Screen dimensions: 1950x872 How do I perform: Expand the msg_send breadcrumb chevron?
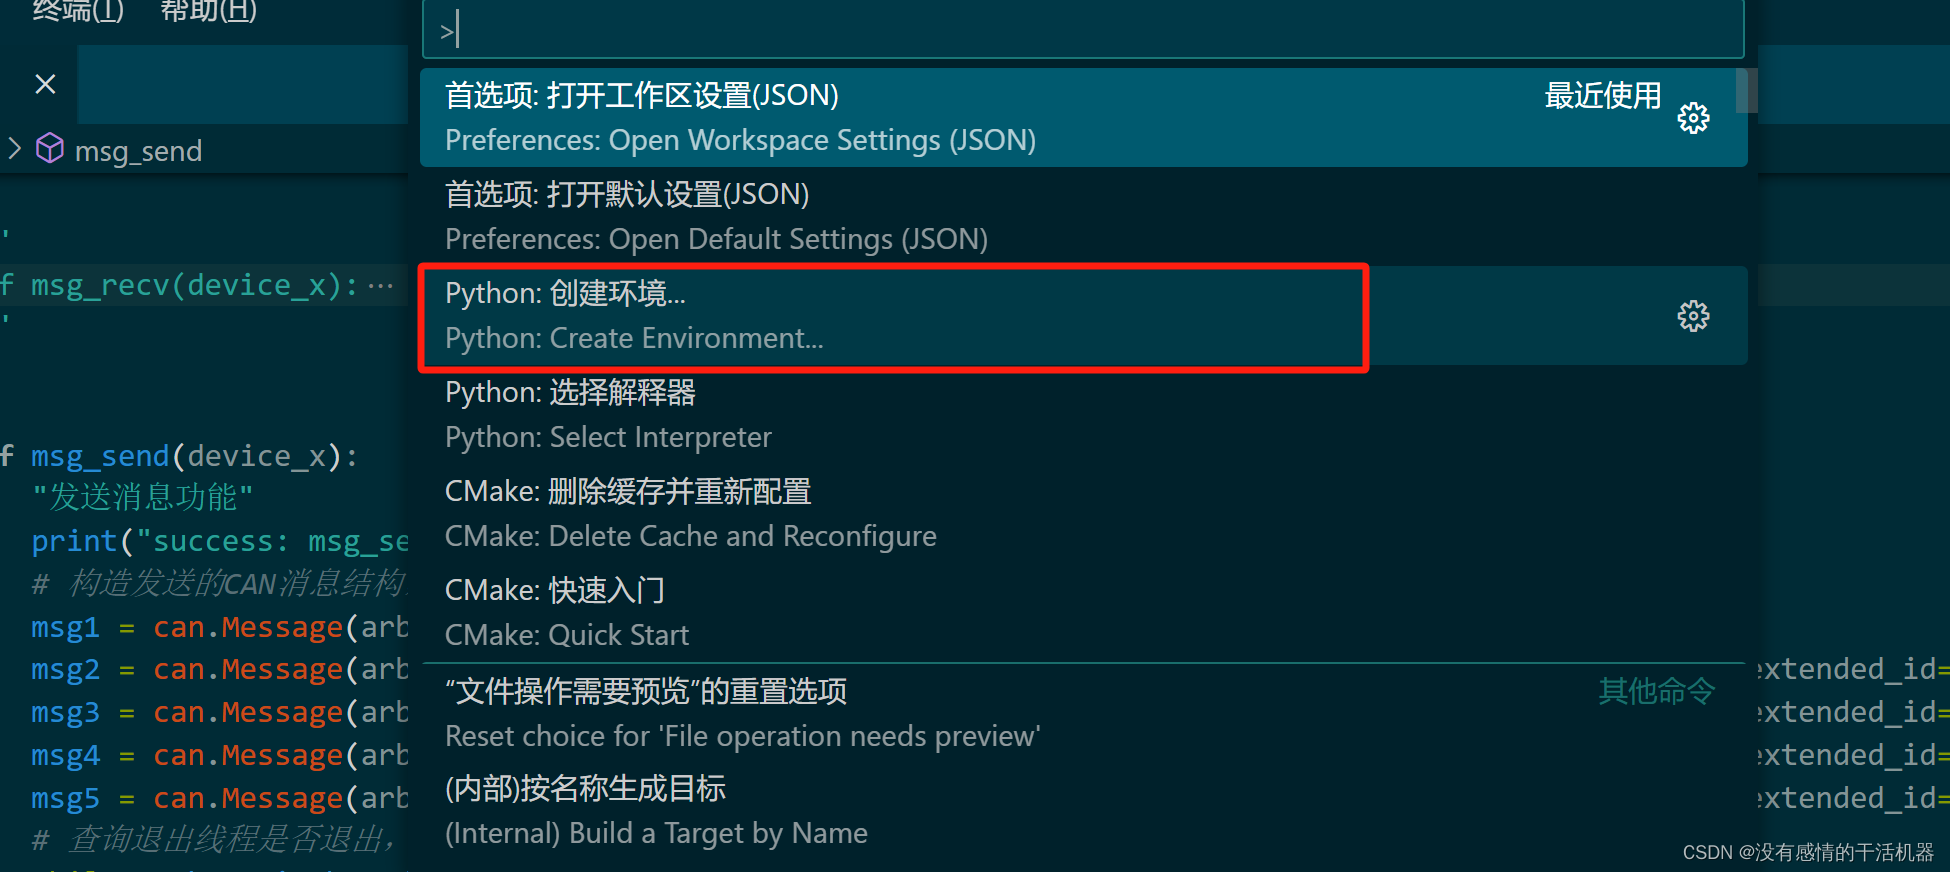[x=14, y=148]
